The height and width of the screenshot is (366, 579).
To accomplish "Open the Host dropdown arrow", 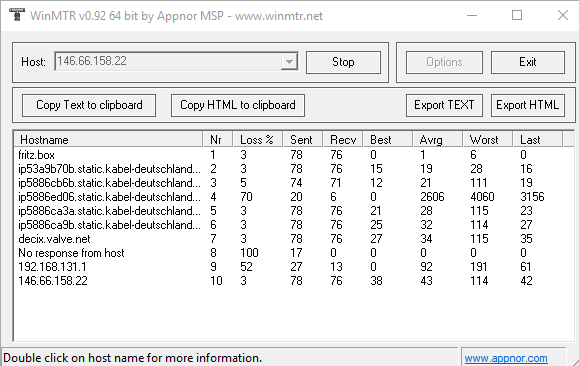I will [x=289, y=62].
